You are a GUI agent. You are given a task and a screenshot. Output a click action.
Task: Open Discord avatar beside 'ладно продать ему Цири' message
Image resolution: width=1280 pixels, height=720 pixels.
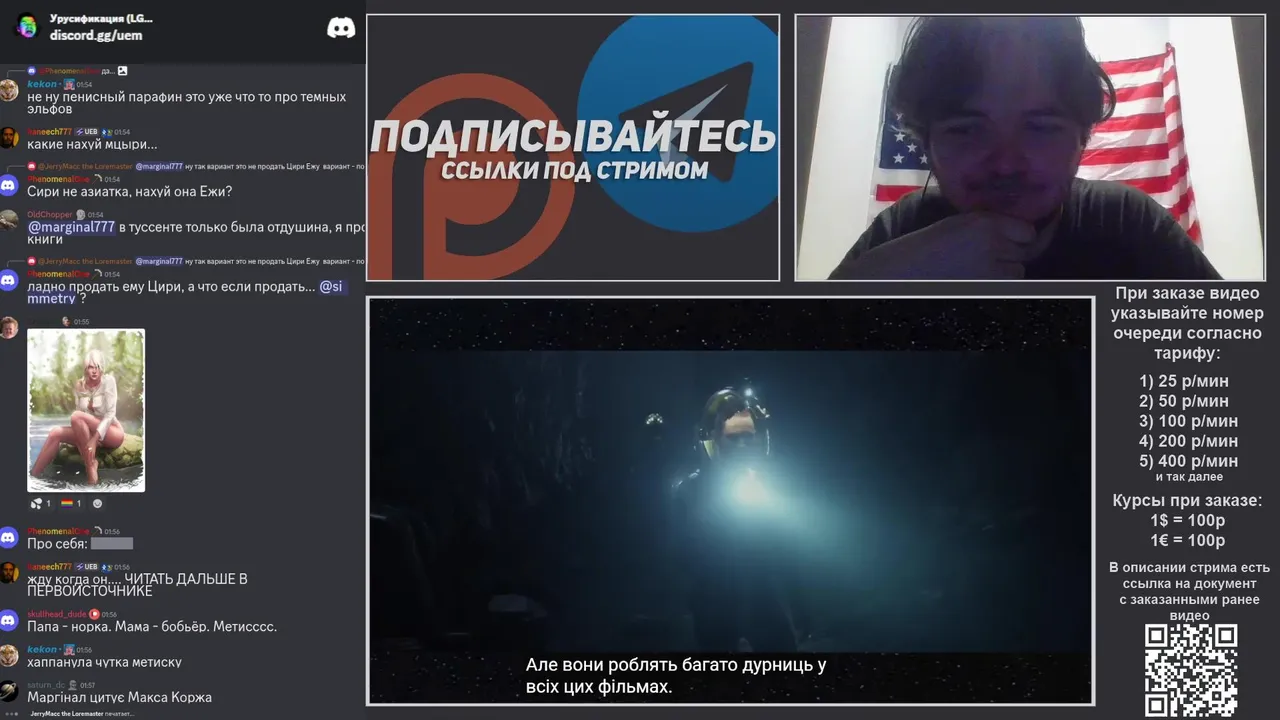tap(9, 280)
